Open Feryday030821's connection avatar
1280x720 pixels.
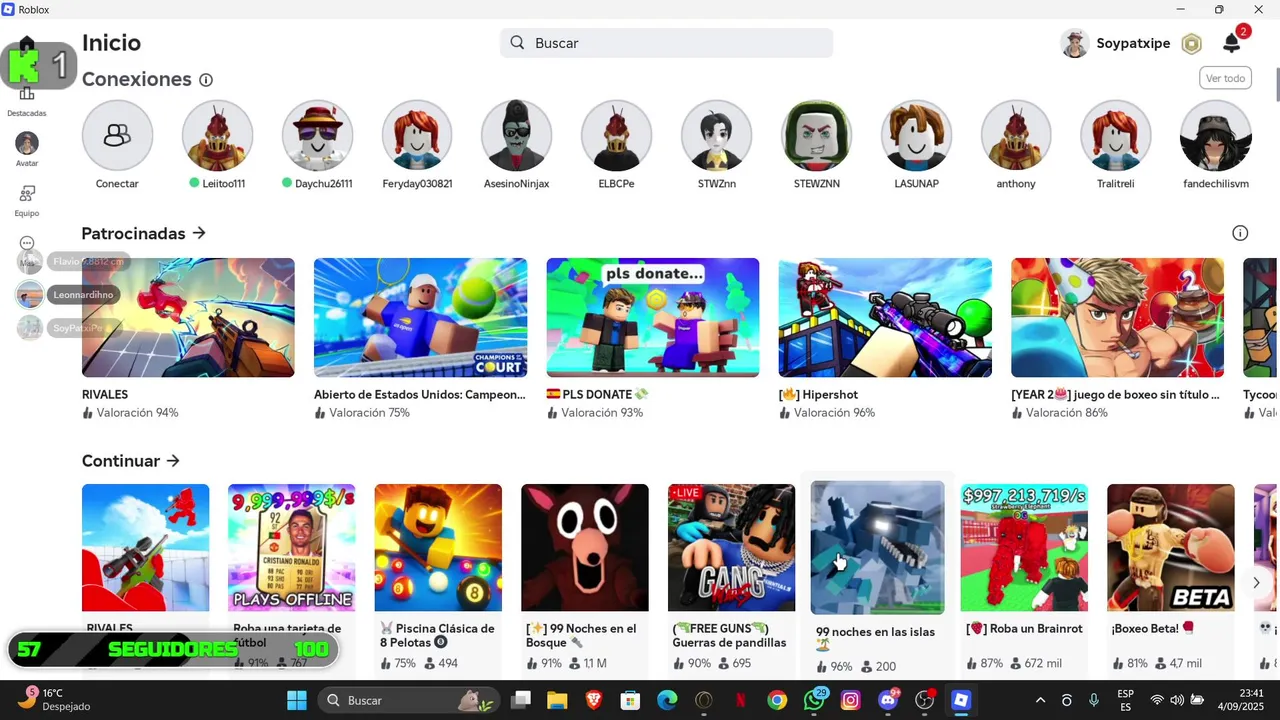pyautogui.click(x=417, y=135)
